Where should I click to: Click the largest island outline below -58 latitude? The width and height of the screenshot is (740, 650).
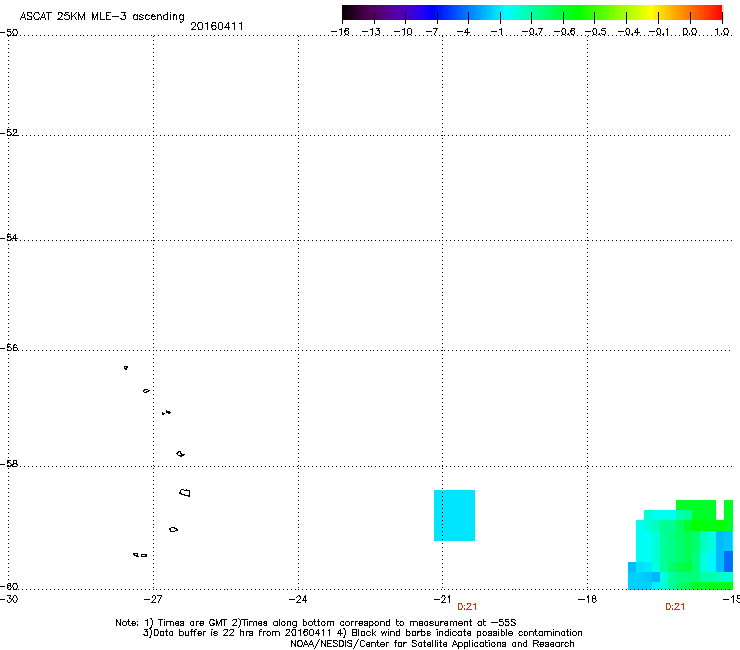point(185,493)
